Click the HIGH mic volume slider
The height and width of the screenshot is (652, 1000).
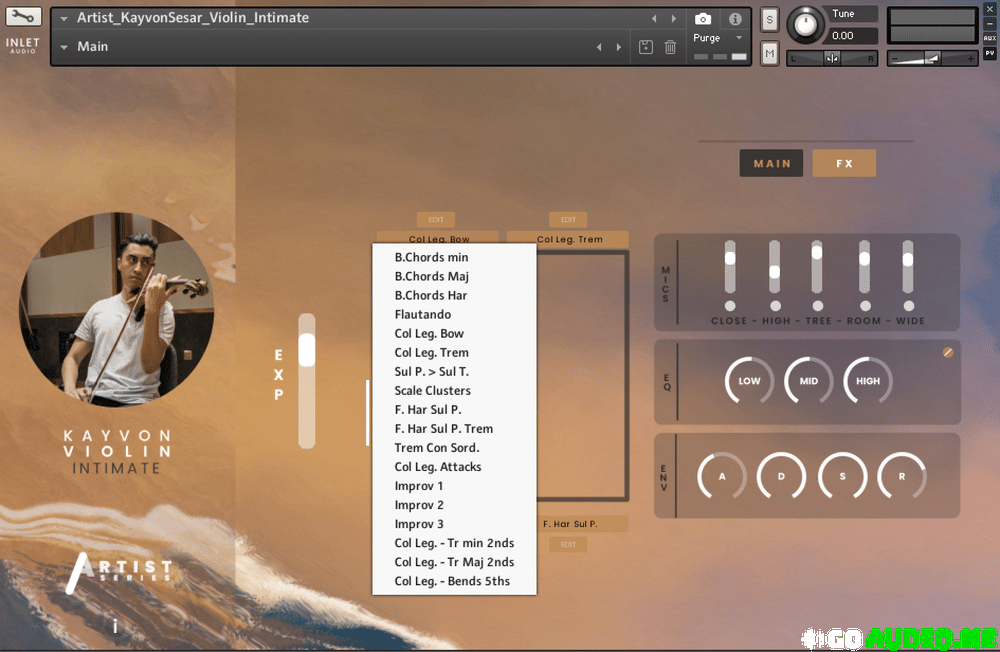(774, 267)
